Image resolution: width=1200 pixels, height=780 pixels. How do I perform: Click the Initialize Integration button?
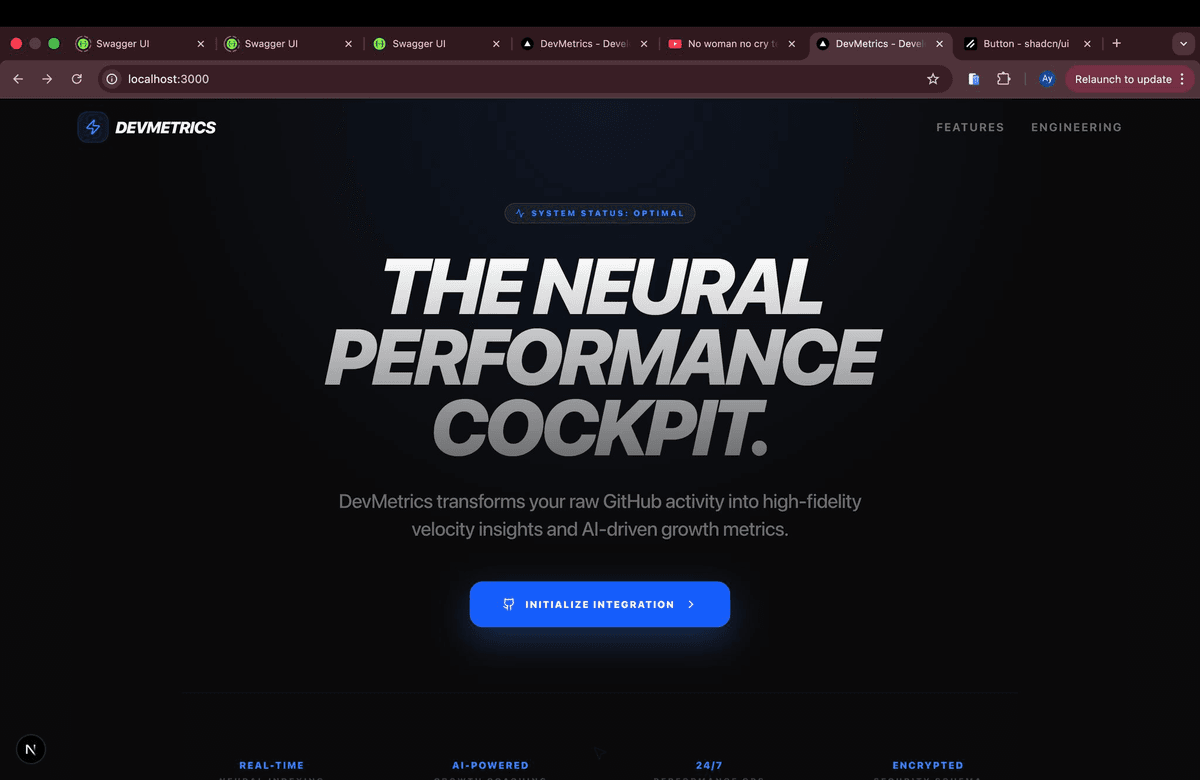point(599,604)
